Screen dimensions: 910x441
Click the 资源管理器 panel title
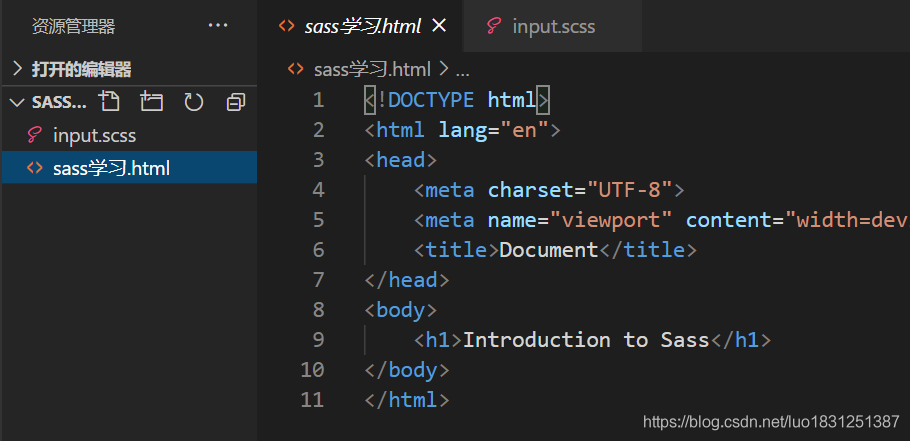point(74,26)
